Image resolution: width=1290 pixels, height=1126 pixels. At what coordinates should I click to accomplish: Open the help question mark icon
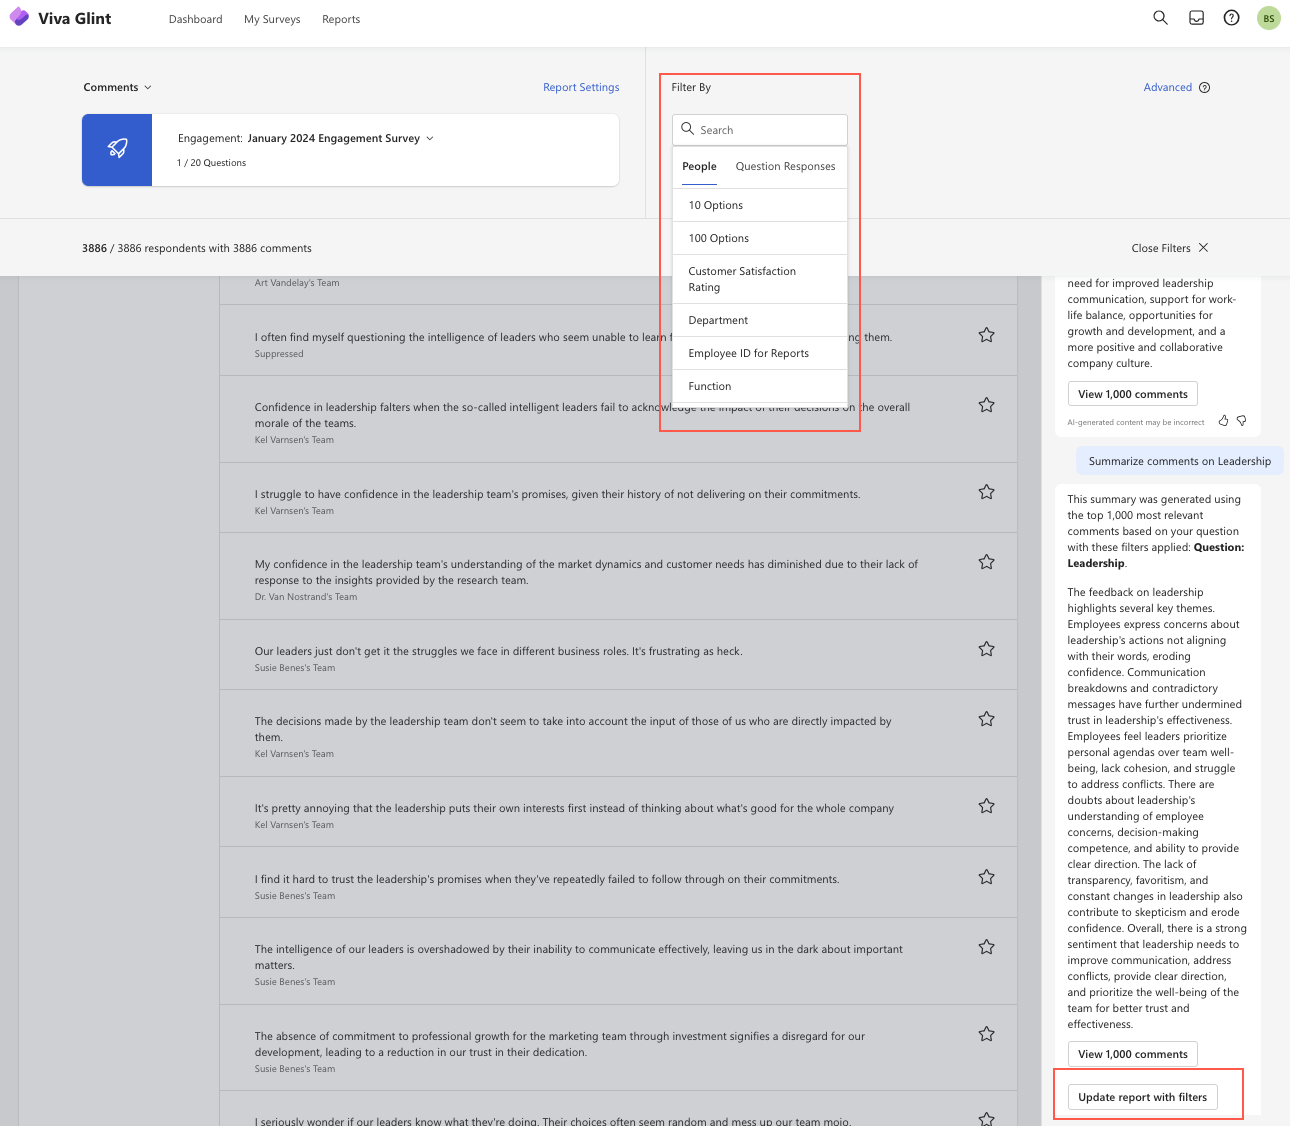click(x=1232, y=18)
